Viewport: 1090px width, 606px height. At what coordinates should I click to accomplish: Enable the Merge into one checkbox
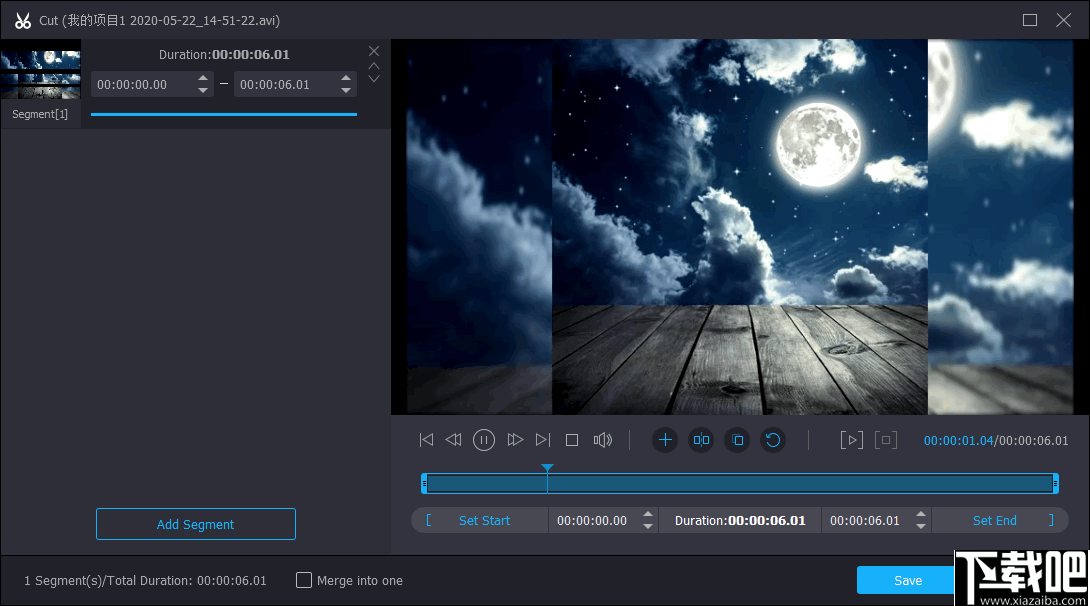[x=304, y=580]
